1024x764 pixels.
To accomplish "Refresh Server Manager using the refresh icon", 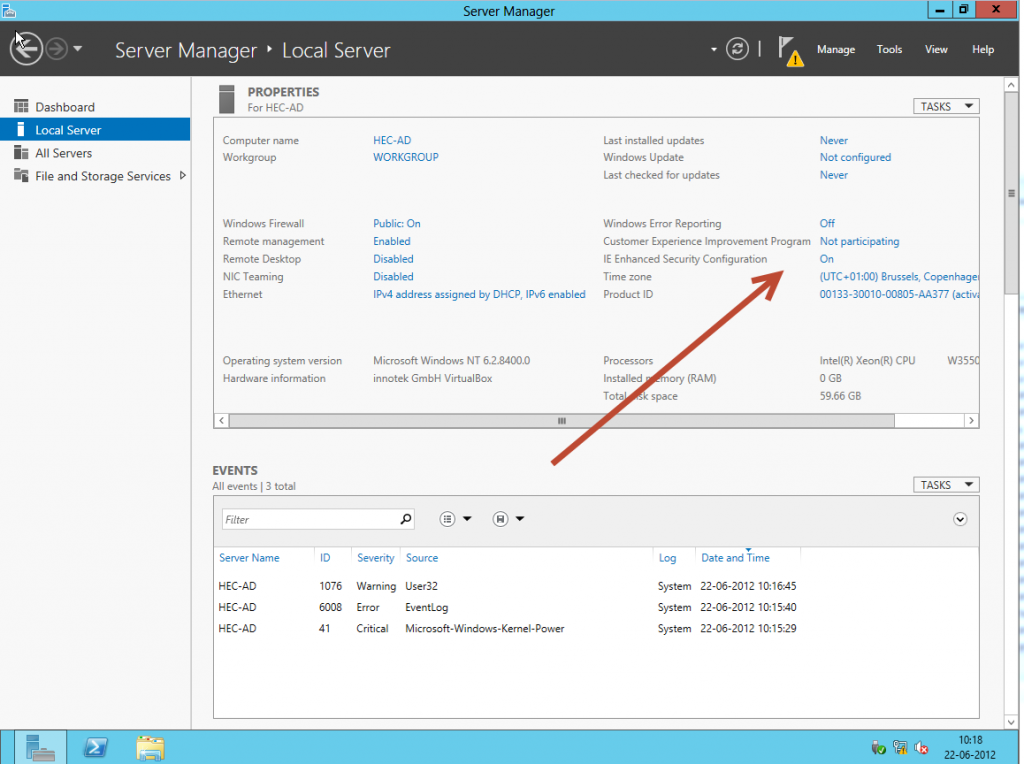I will point(737,48).
